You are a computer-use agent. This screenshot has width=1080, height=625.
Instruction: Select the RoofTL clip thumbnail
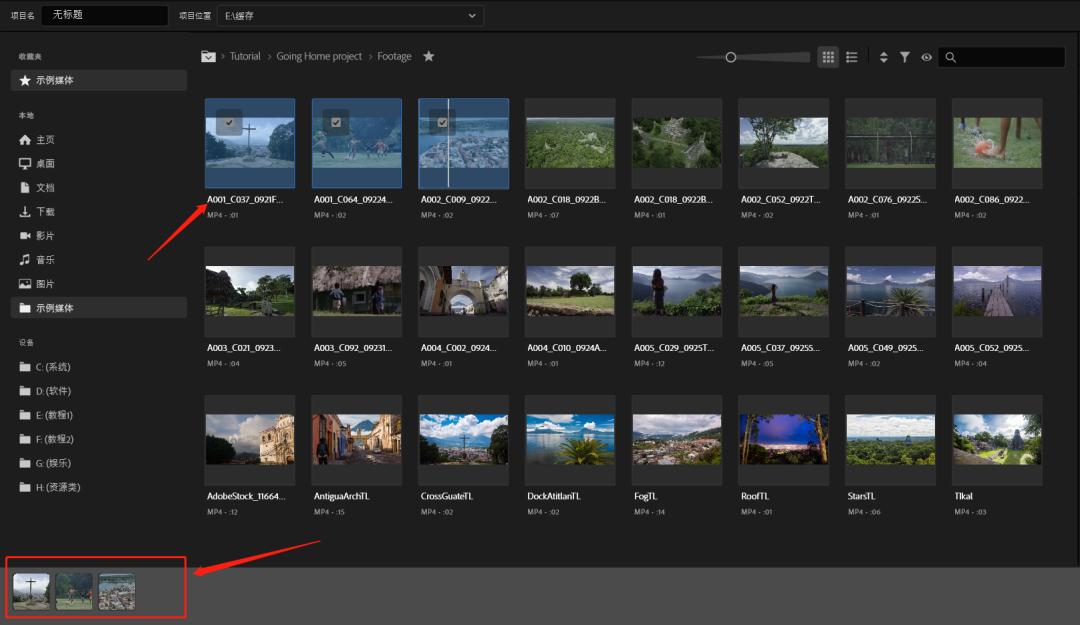tap(783, 440)
